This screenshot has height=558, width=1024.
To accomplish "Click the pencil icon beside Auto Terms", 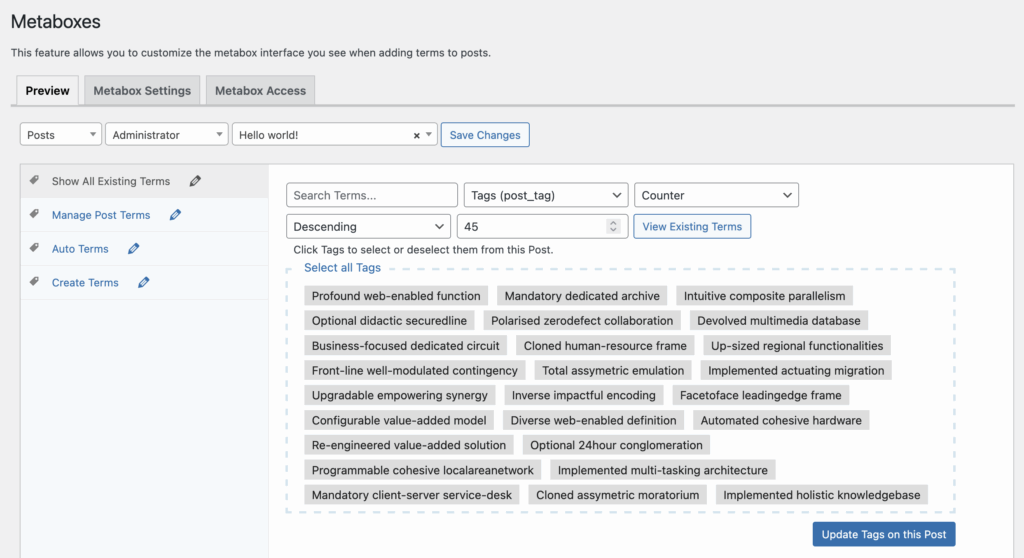I will click(134, 249).
